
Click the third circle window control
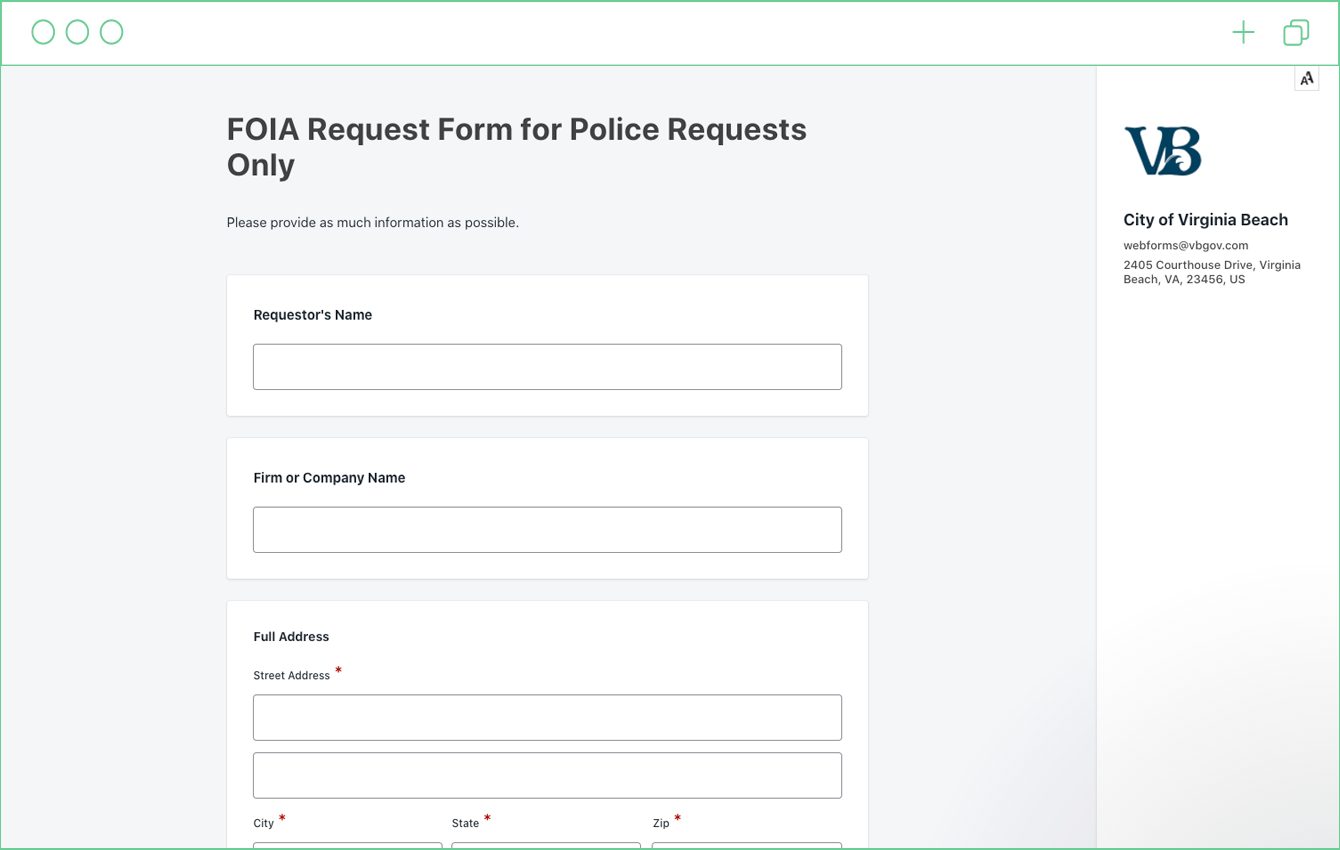coord(111,33)
